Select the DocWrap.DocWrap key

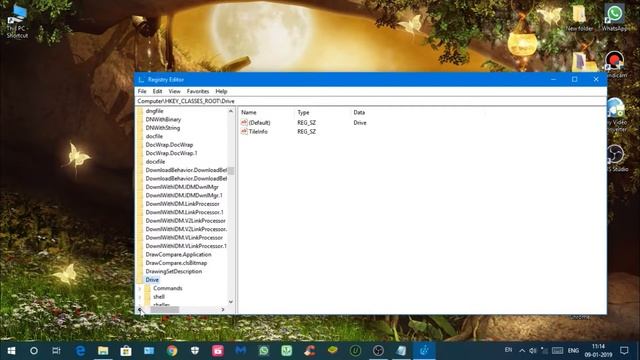click(169, 145)
